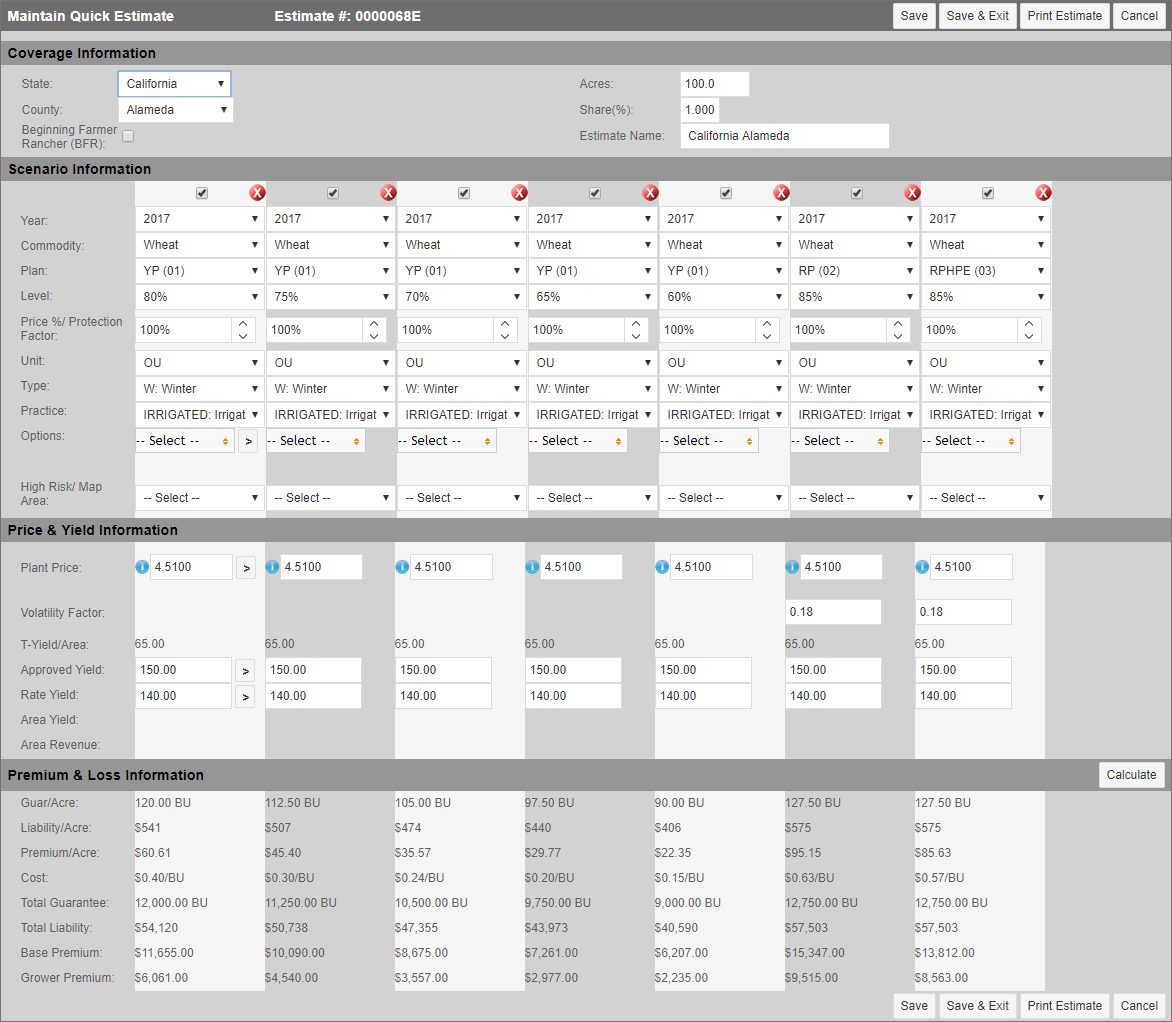Image resolution: width=1172 pixels, height=1022 pixels.
Task: Click the Acres input field
Action: click(x=715, y=84)
